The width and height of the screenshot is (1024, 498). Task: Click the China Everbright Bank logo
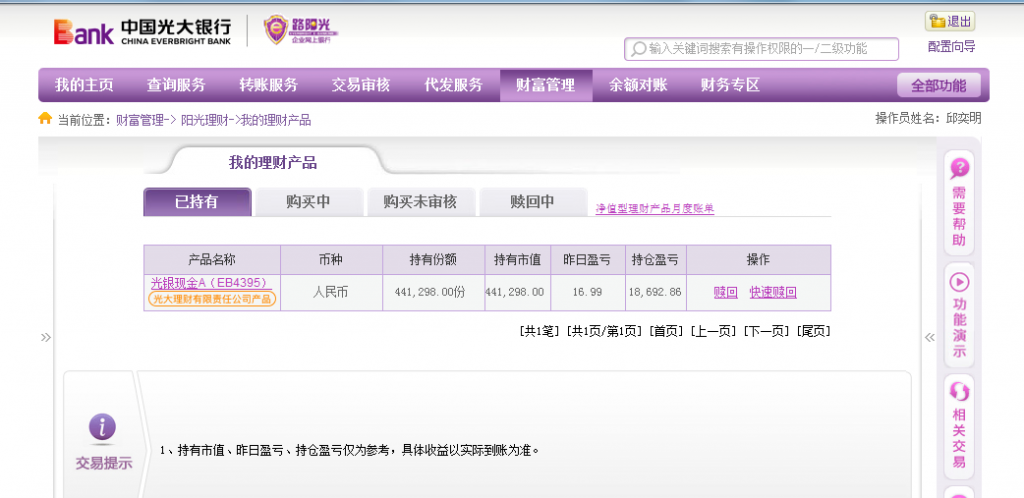pos(142,31)
